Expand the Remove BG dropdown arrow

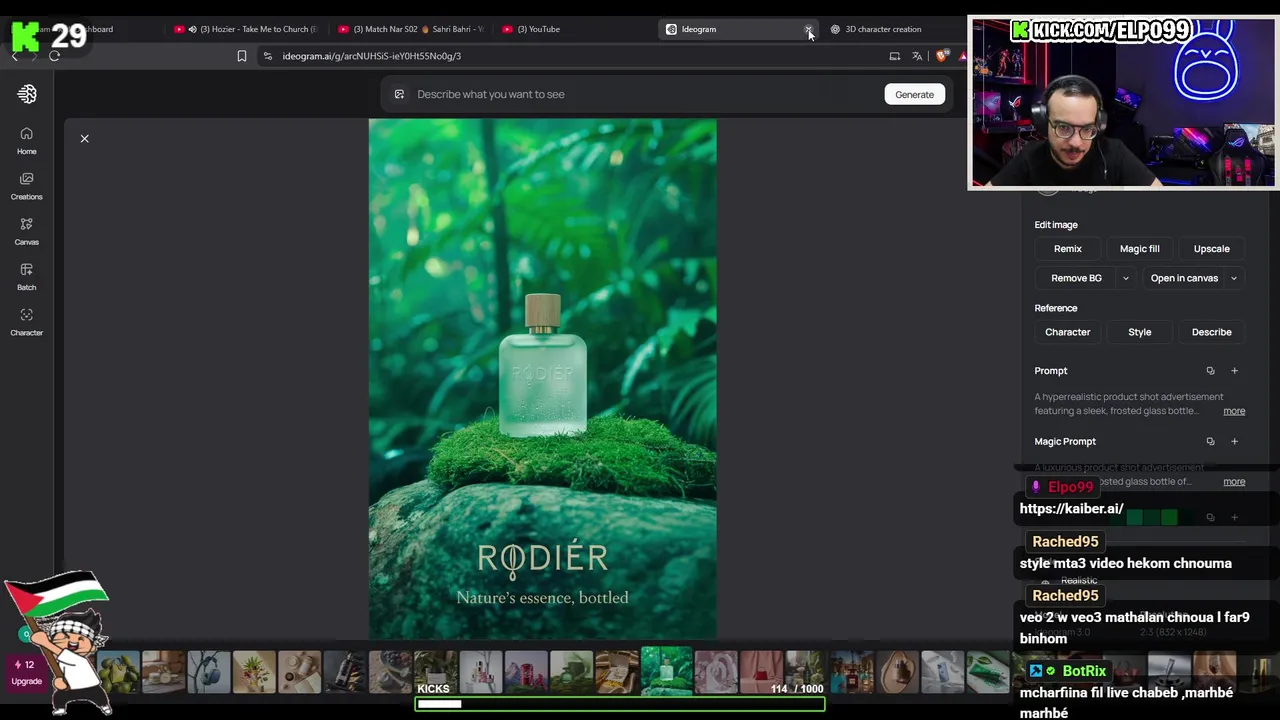(1126, 278)
